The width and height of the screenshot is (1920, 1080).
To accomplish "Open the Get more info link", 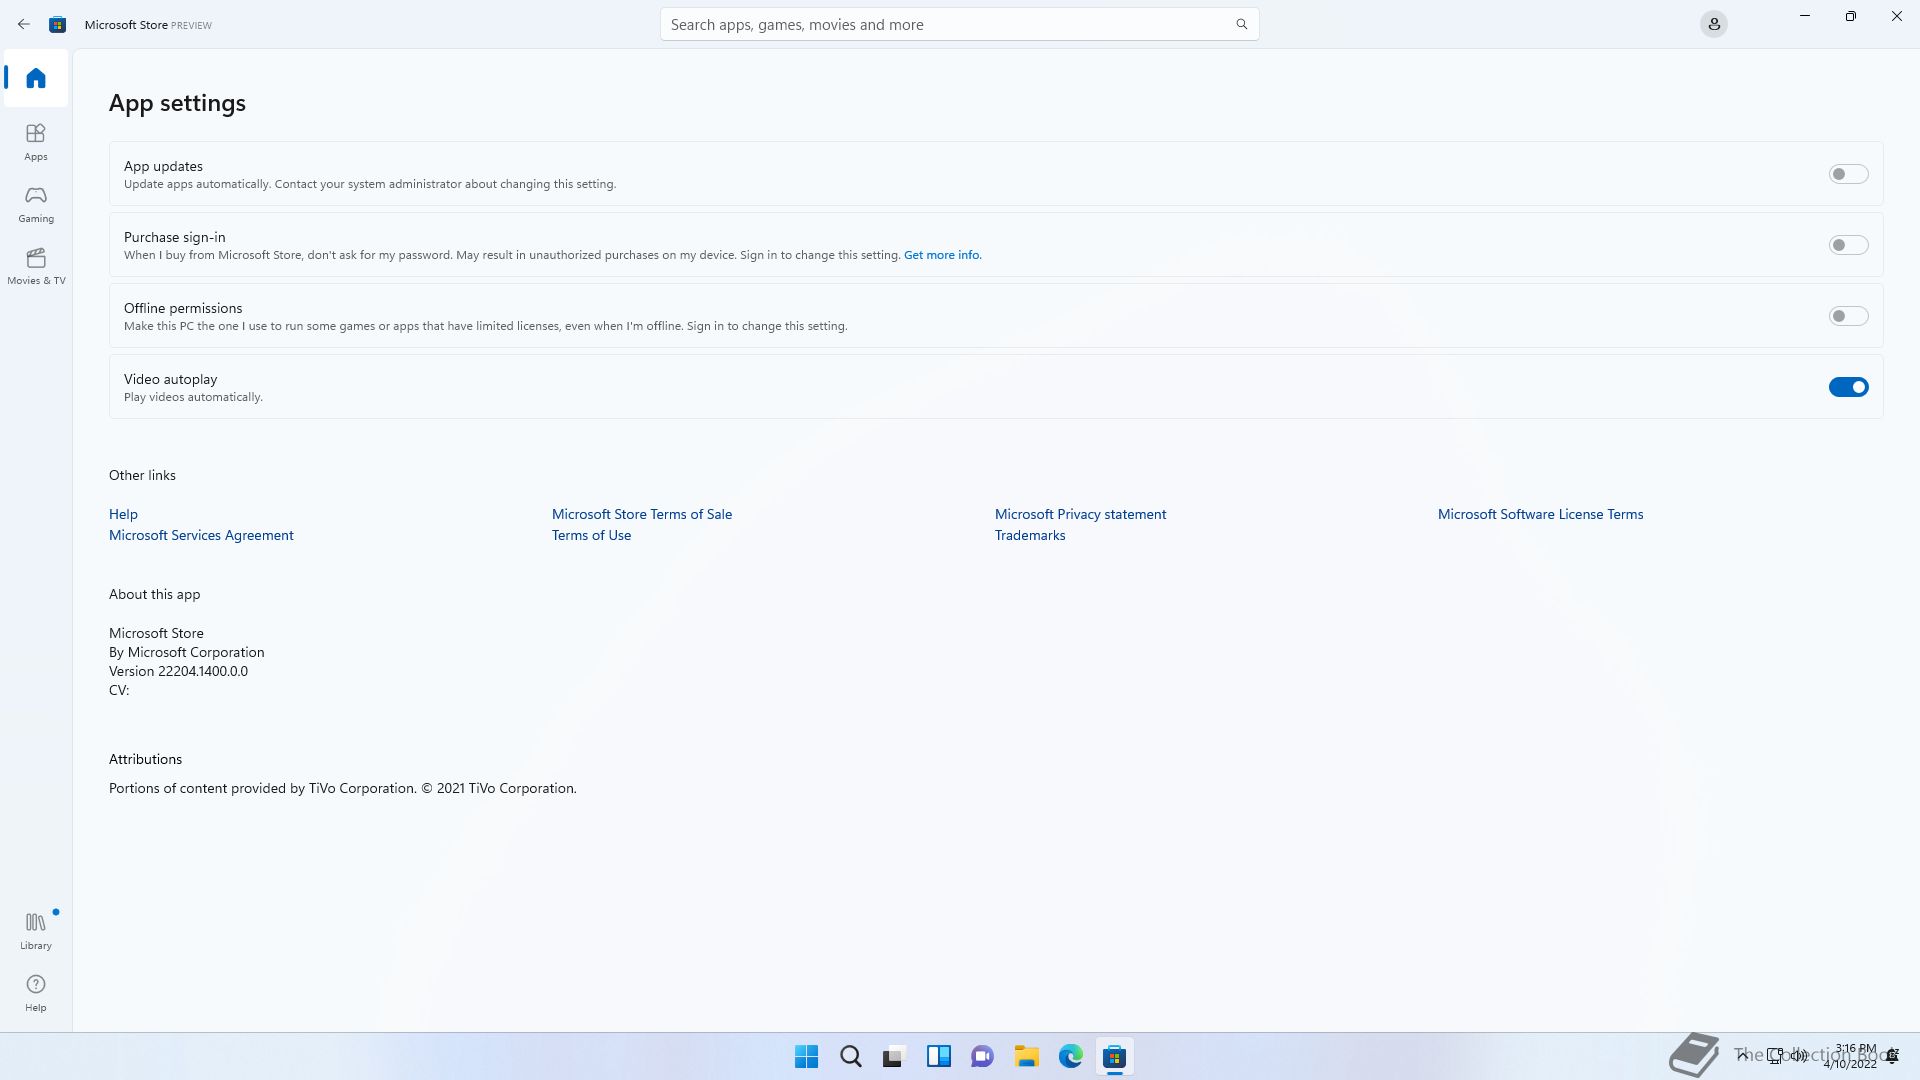I will tap(942, 255).
